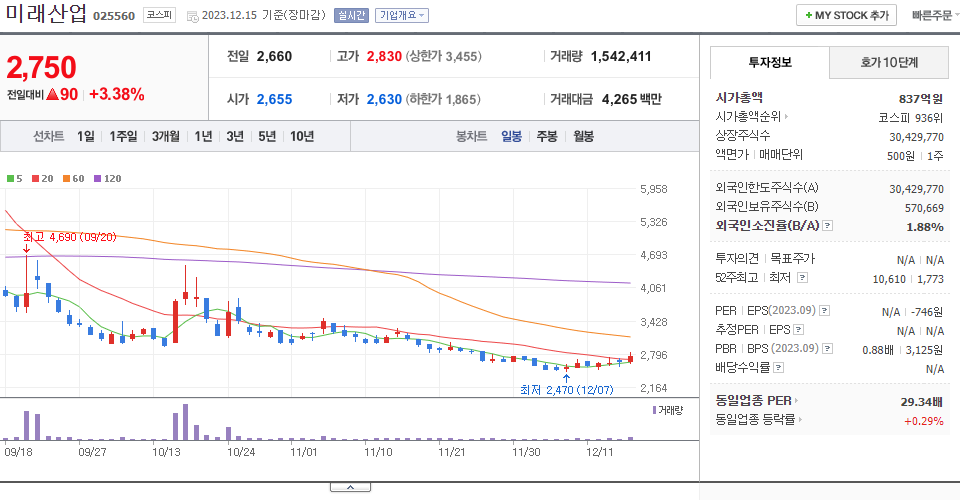Click the 실시간 badge
This screenshot has height=500, width=960.
click(351, 15)
